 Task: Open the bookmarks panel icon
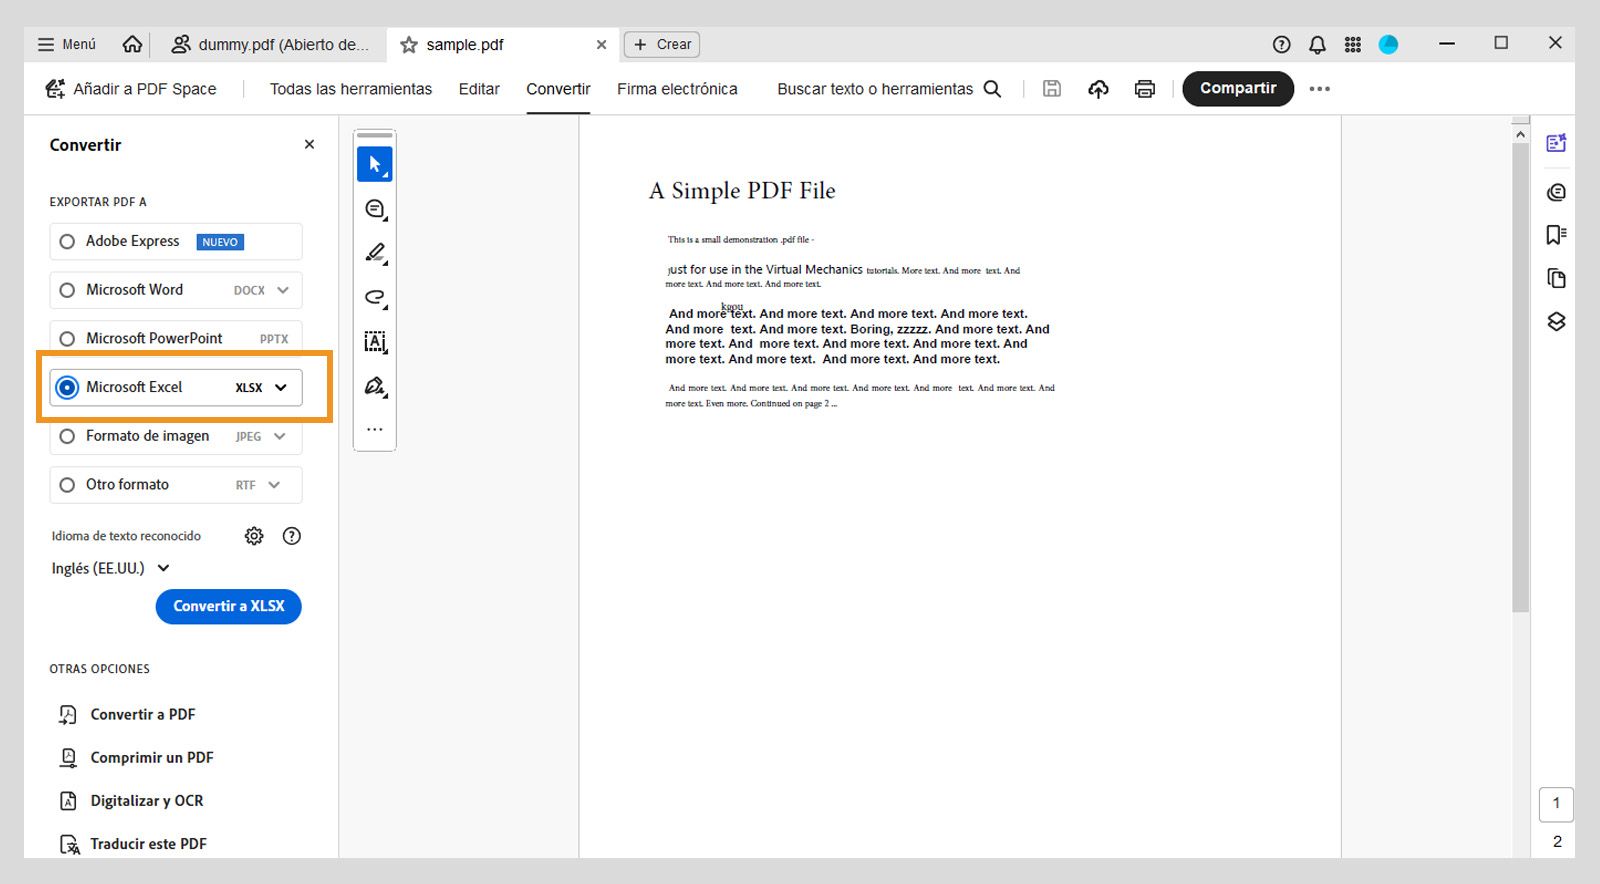click(x=1556, y=235)
